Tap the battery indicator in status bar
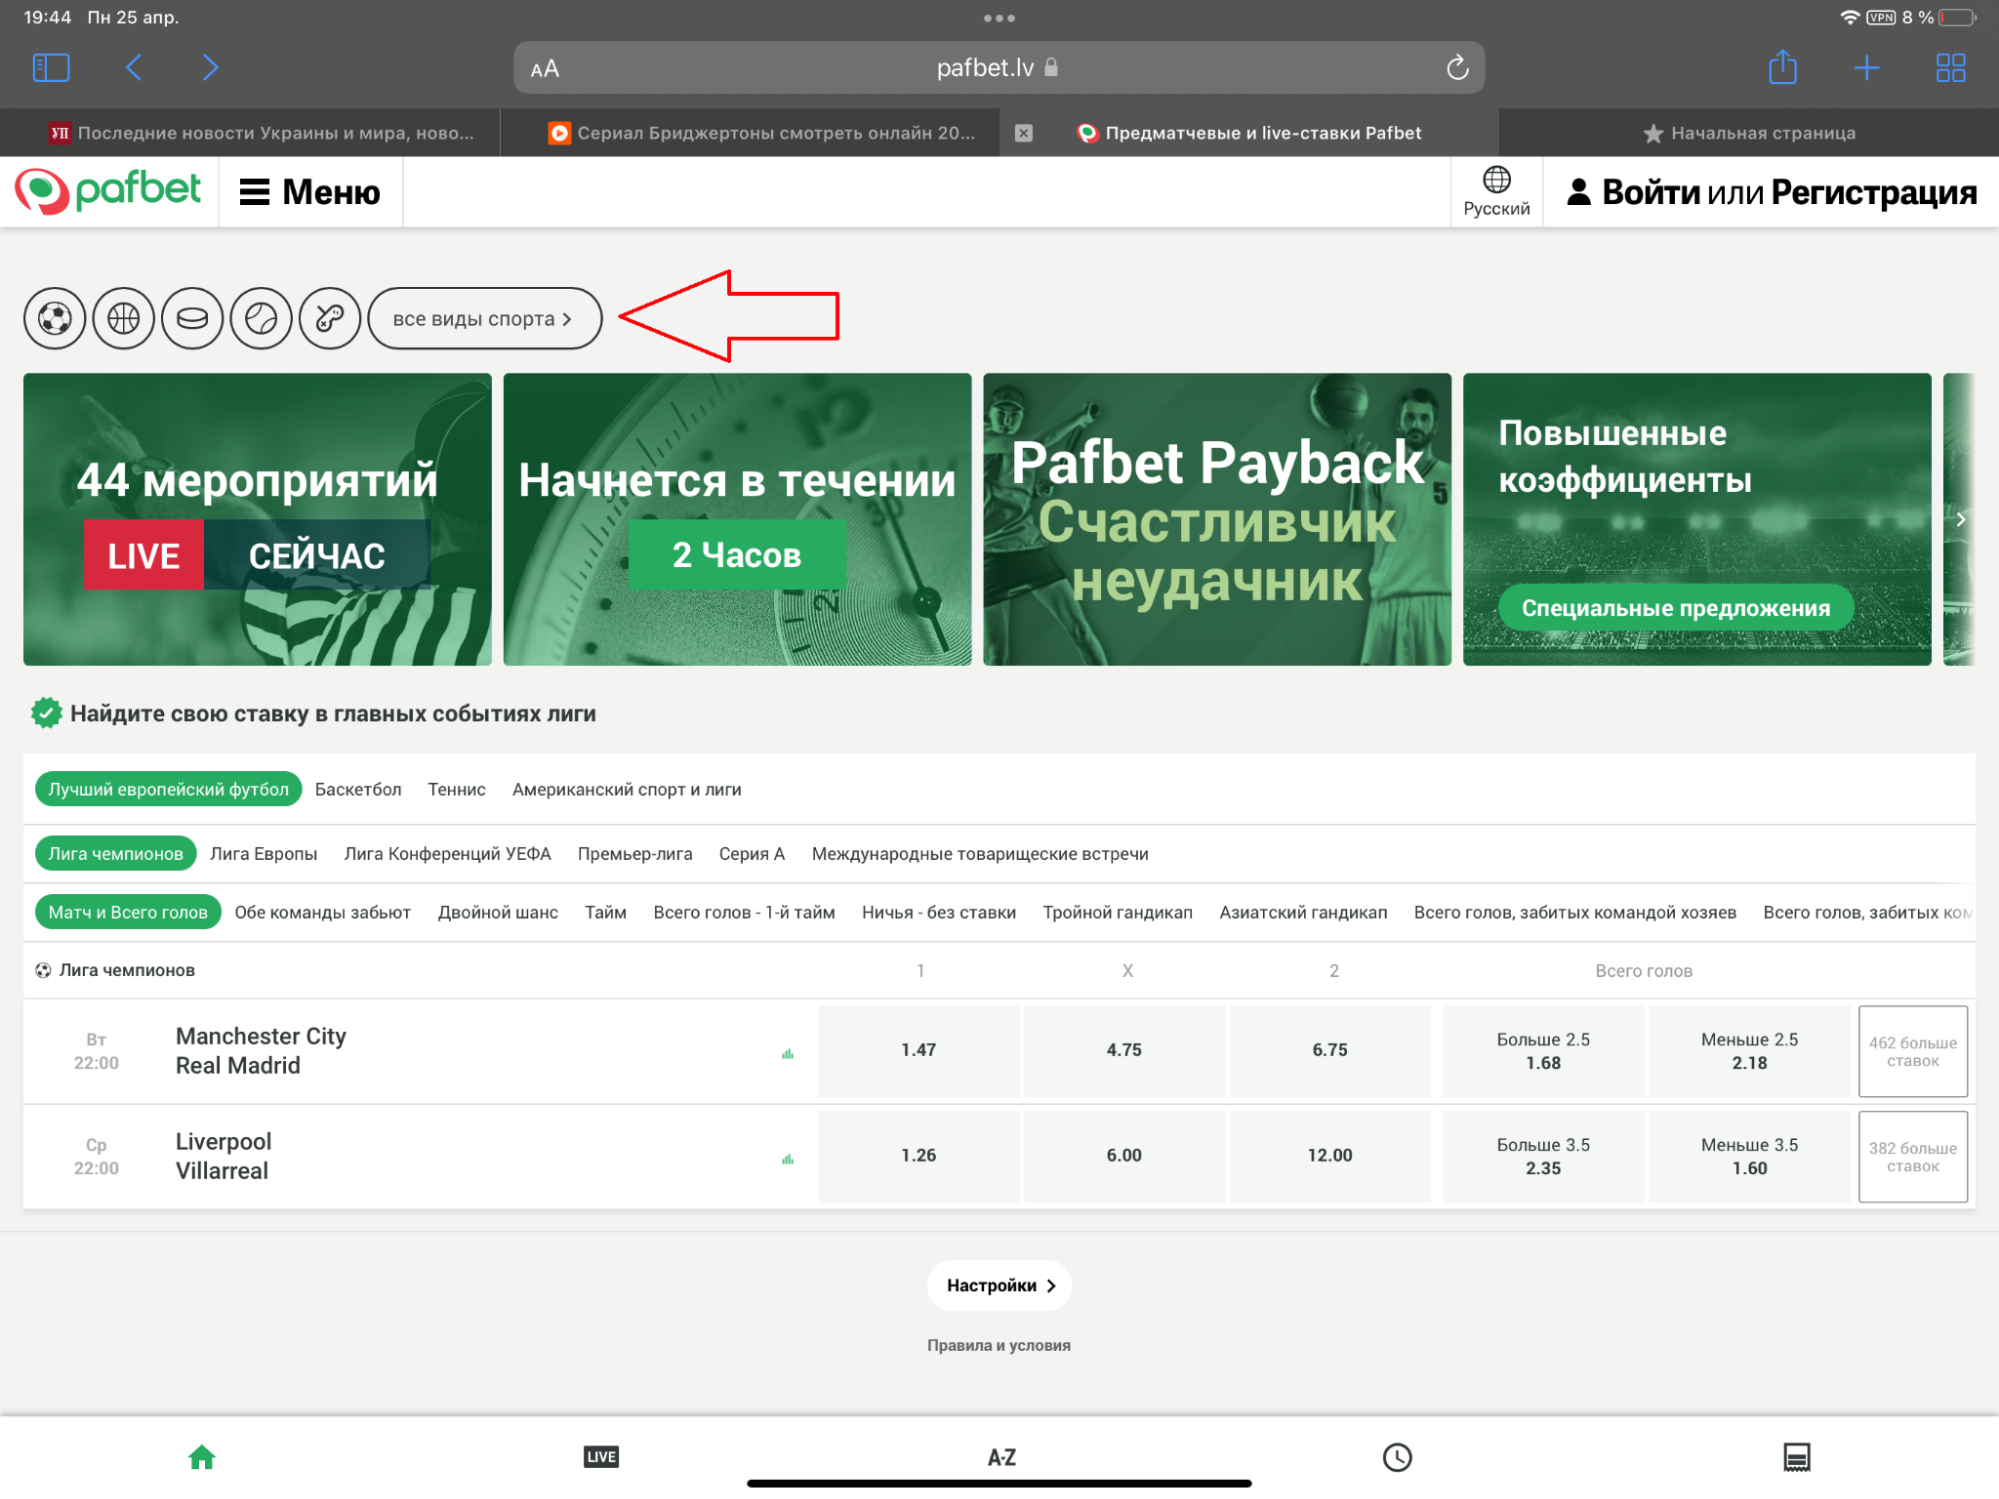This screenshot has width=1999, height=1499. pos(1957,17)
